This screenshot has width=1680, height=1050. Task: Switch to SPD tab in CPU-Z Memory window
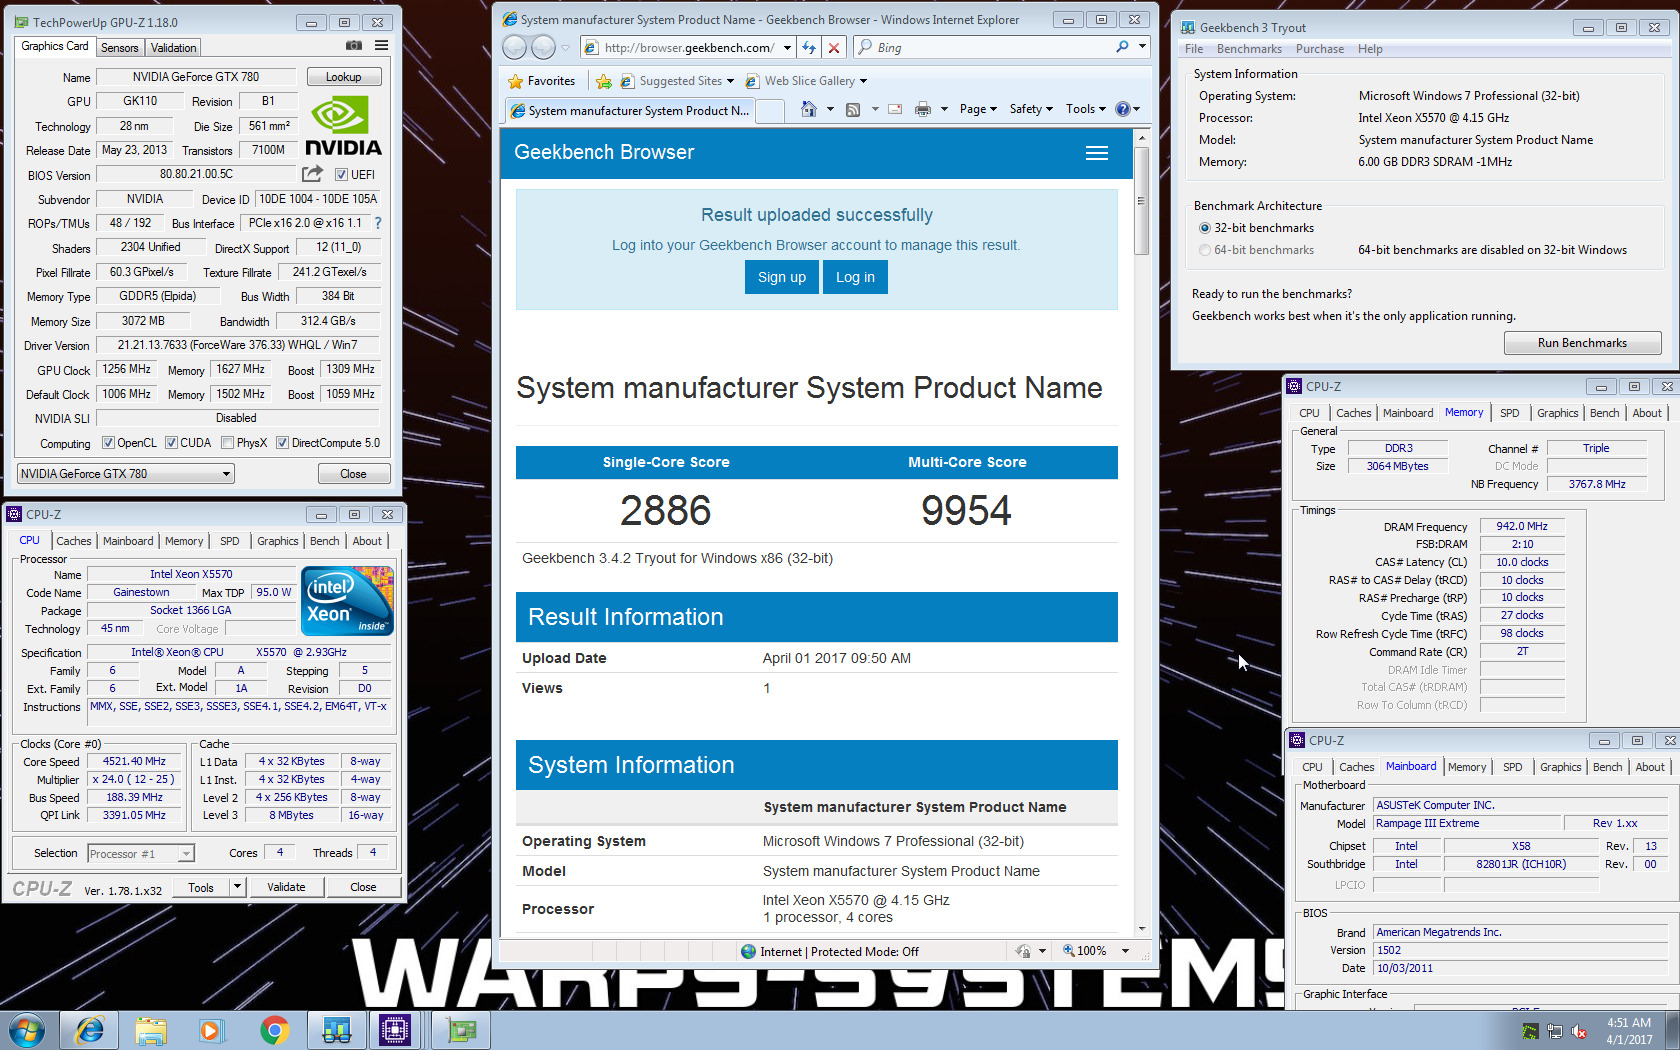pyautogui.click(x=1509, y=413)
